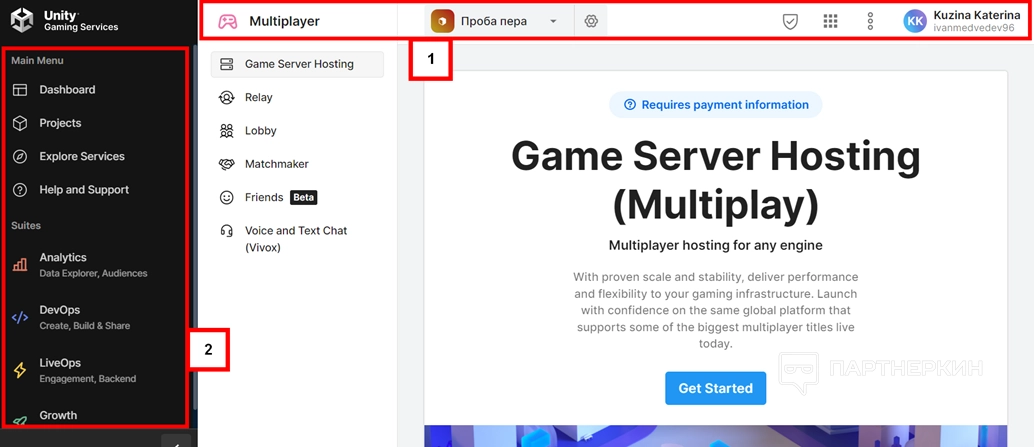The width and height of the screenshot is (1034, 447).
Task: Click the Requires payment information badge
Action: click(x=715, y=105)
